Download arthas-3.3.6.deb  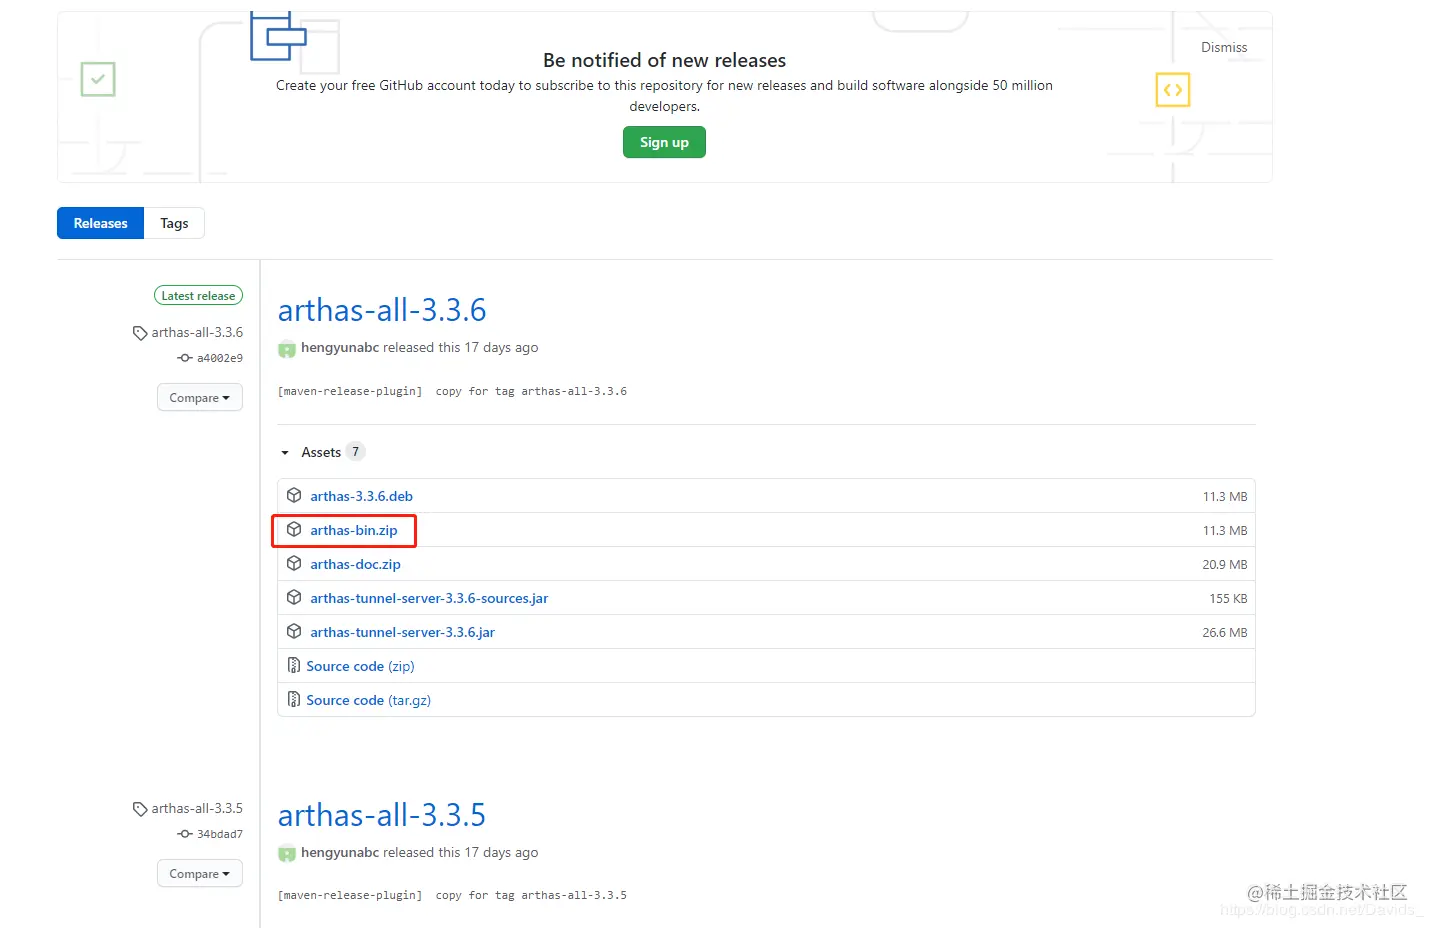pos(361,496)
